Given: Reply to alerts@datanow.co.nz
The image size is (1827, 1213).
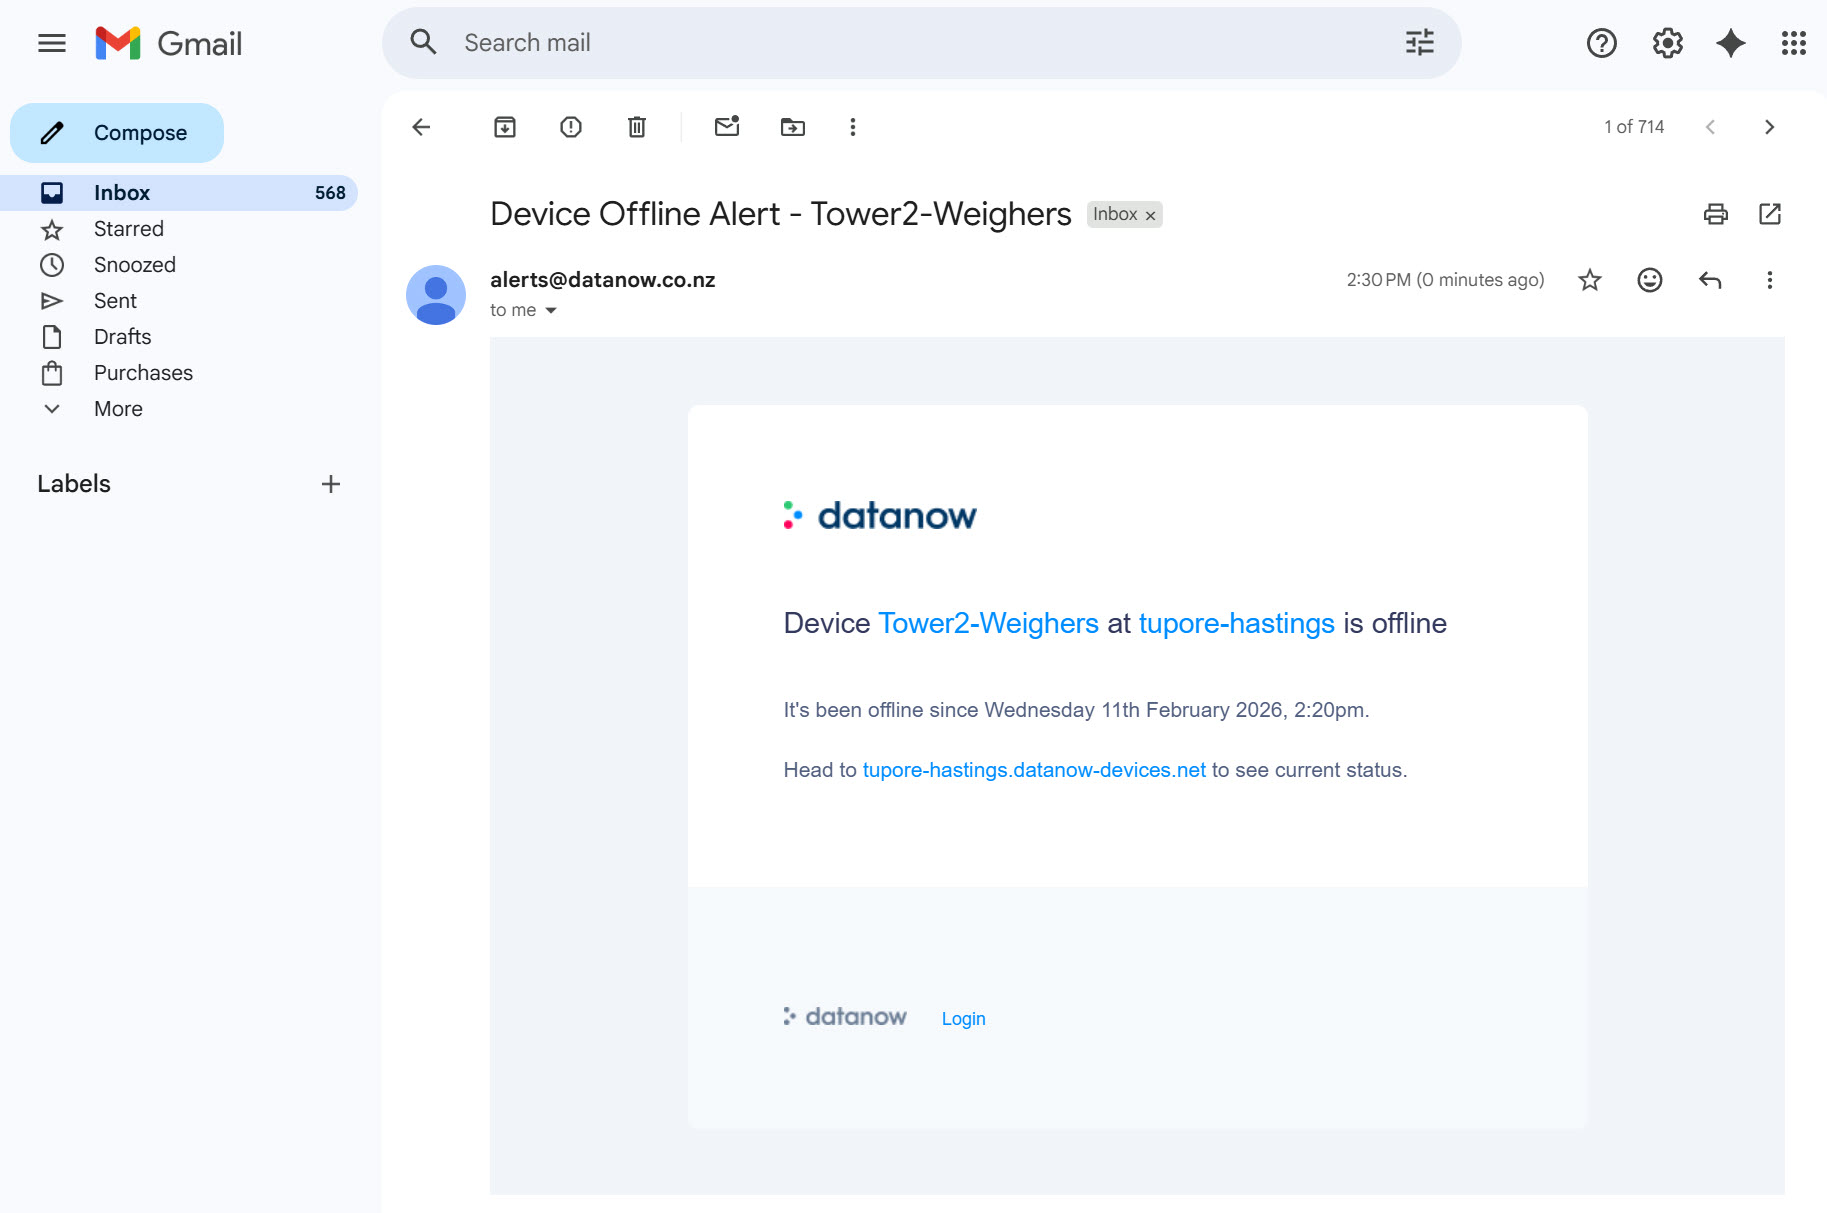Looking at the screenshot, I should 1710,280.
